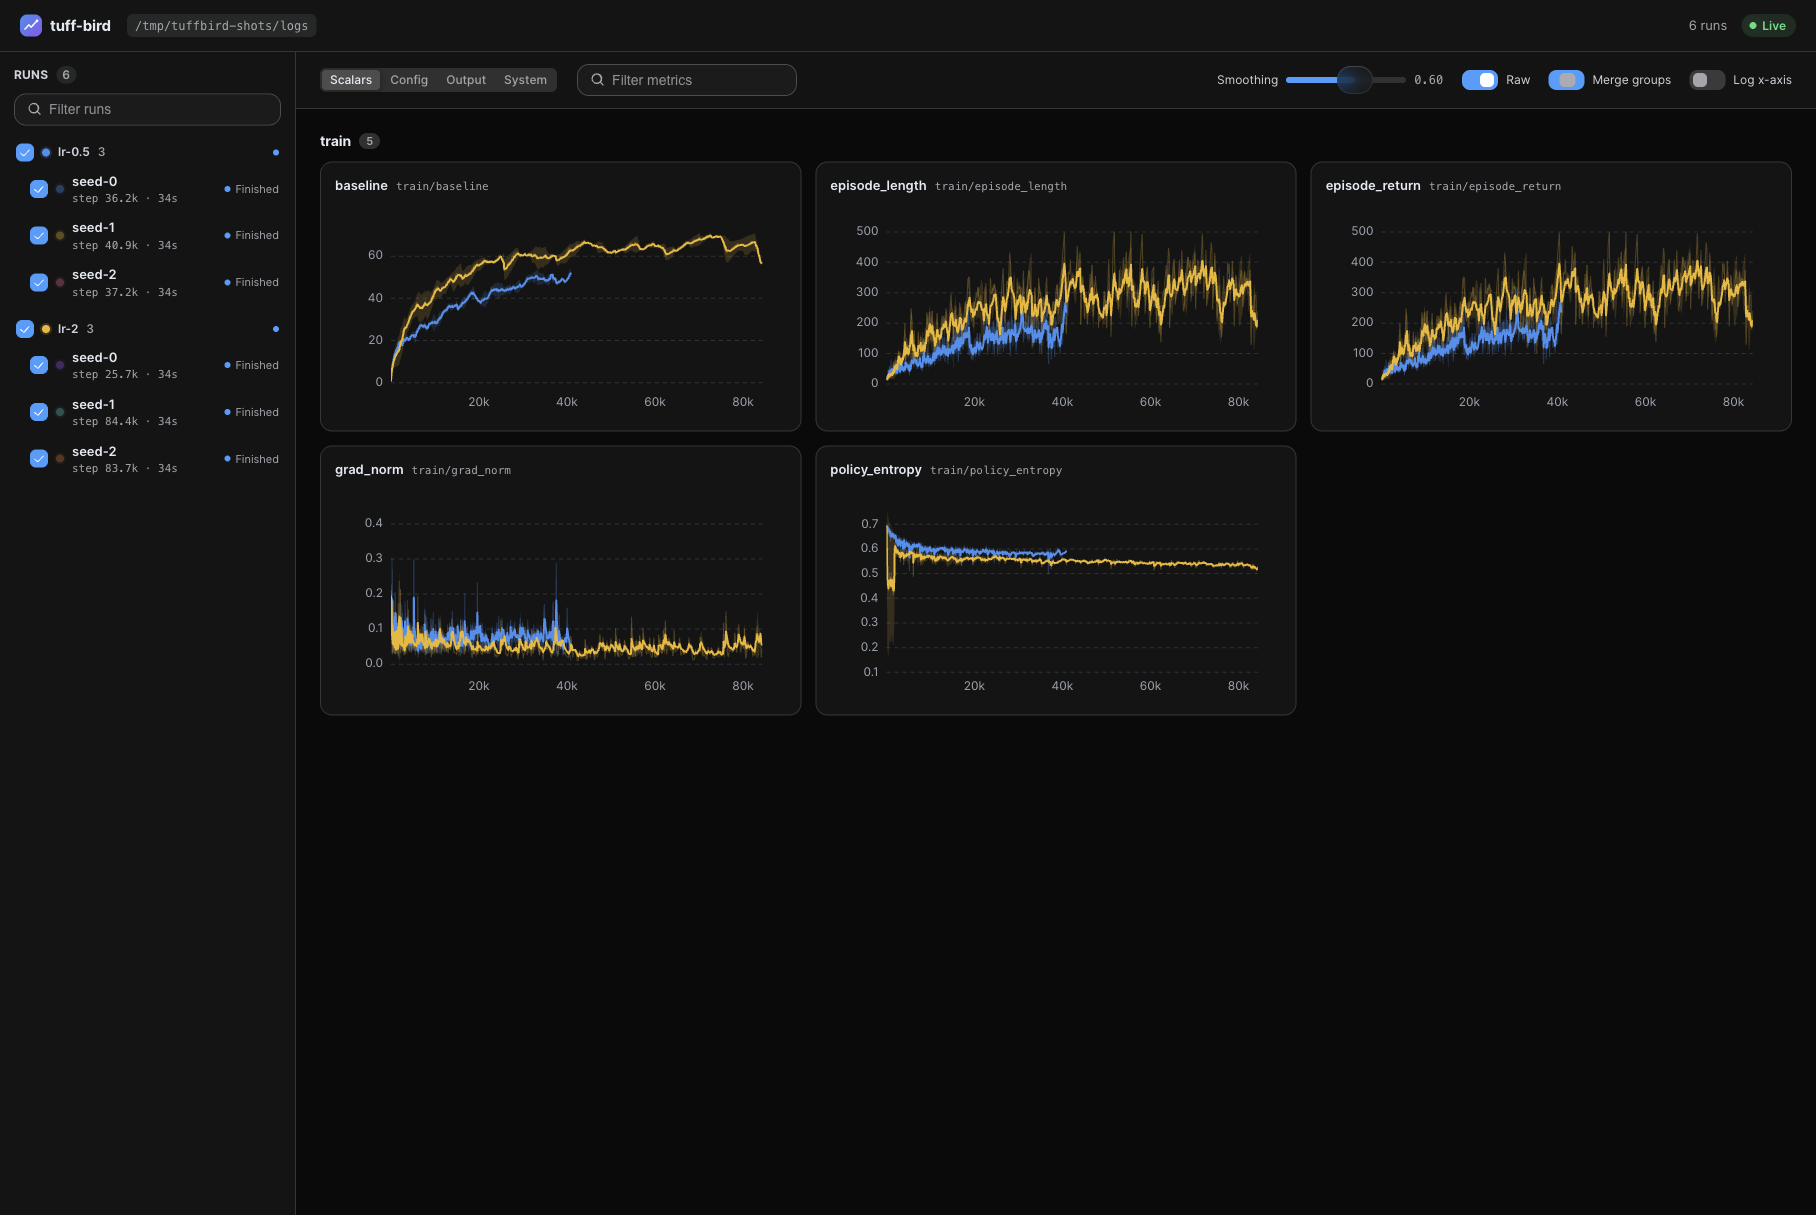Click the blue color dot of lr-0.5 group

coord(46,152)
